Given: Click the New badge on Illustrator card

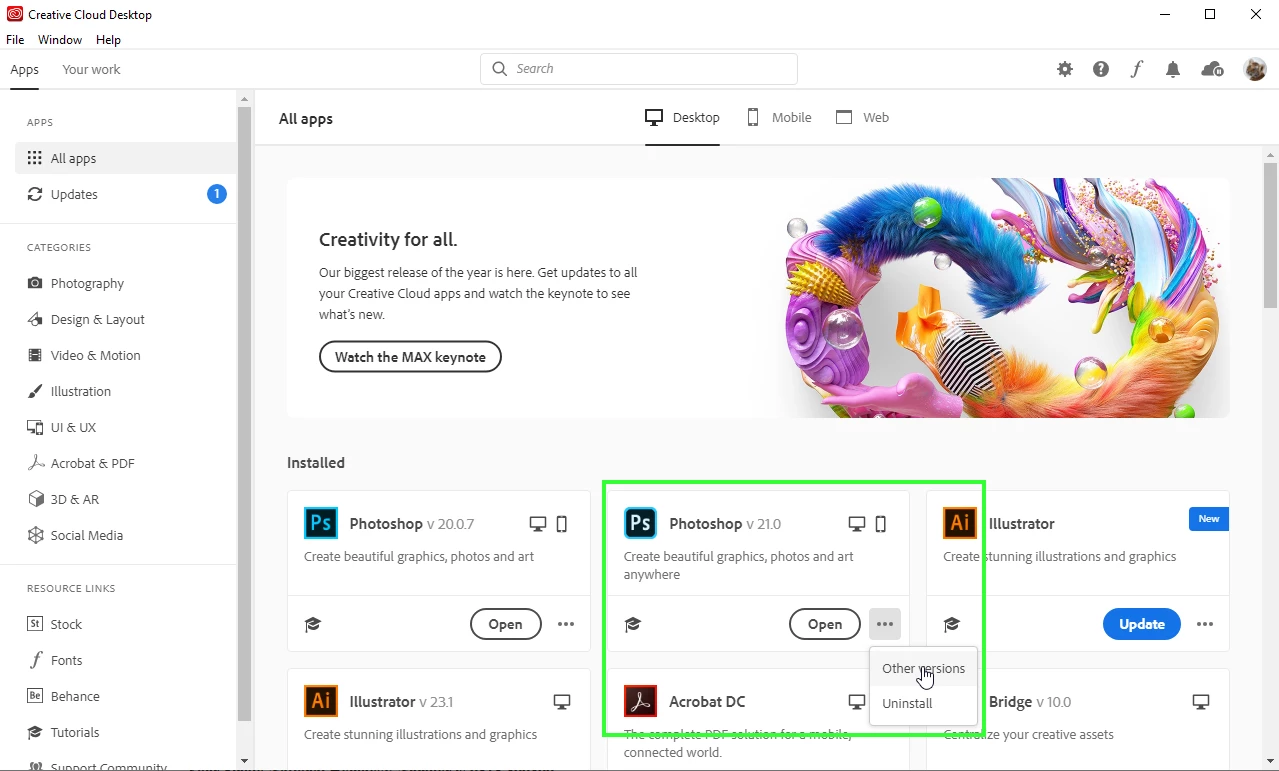Looking at the screenshot, I should [x=1209, y=519].
